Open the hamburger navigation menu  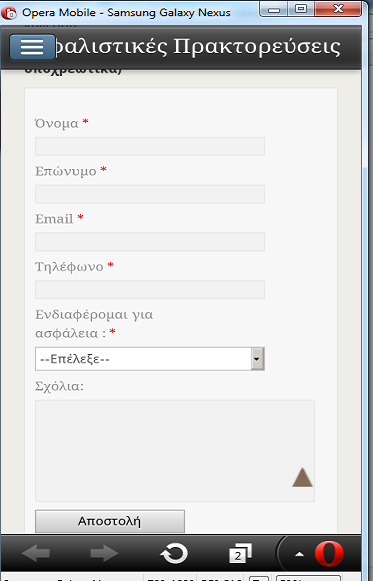coord(32,47)
